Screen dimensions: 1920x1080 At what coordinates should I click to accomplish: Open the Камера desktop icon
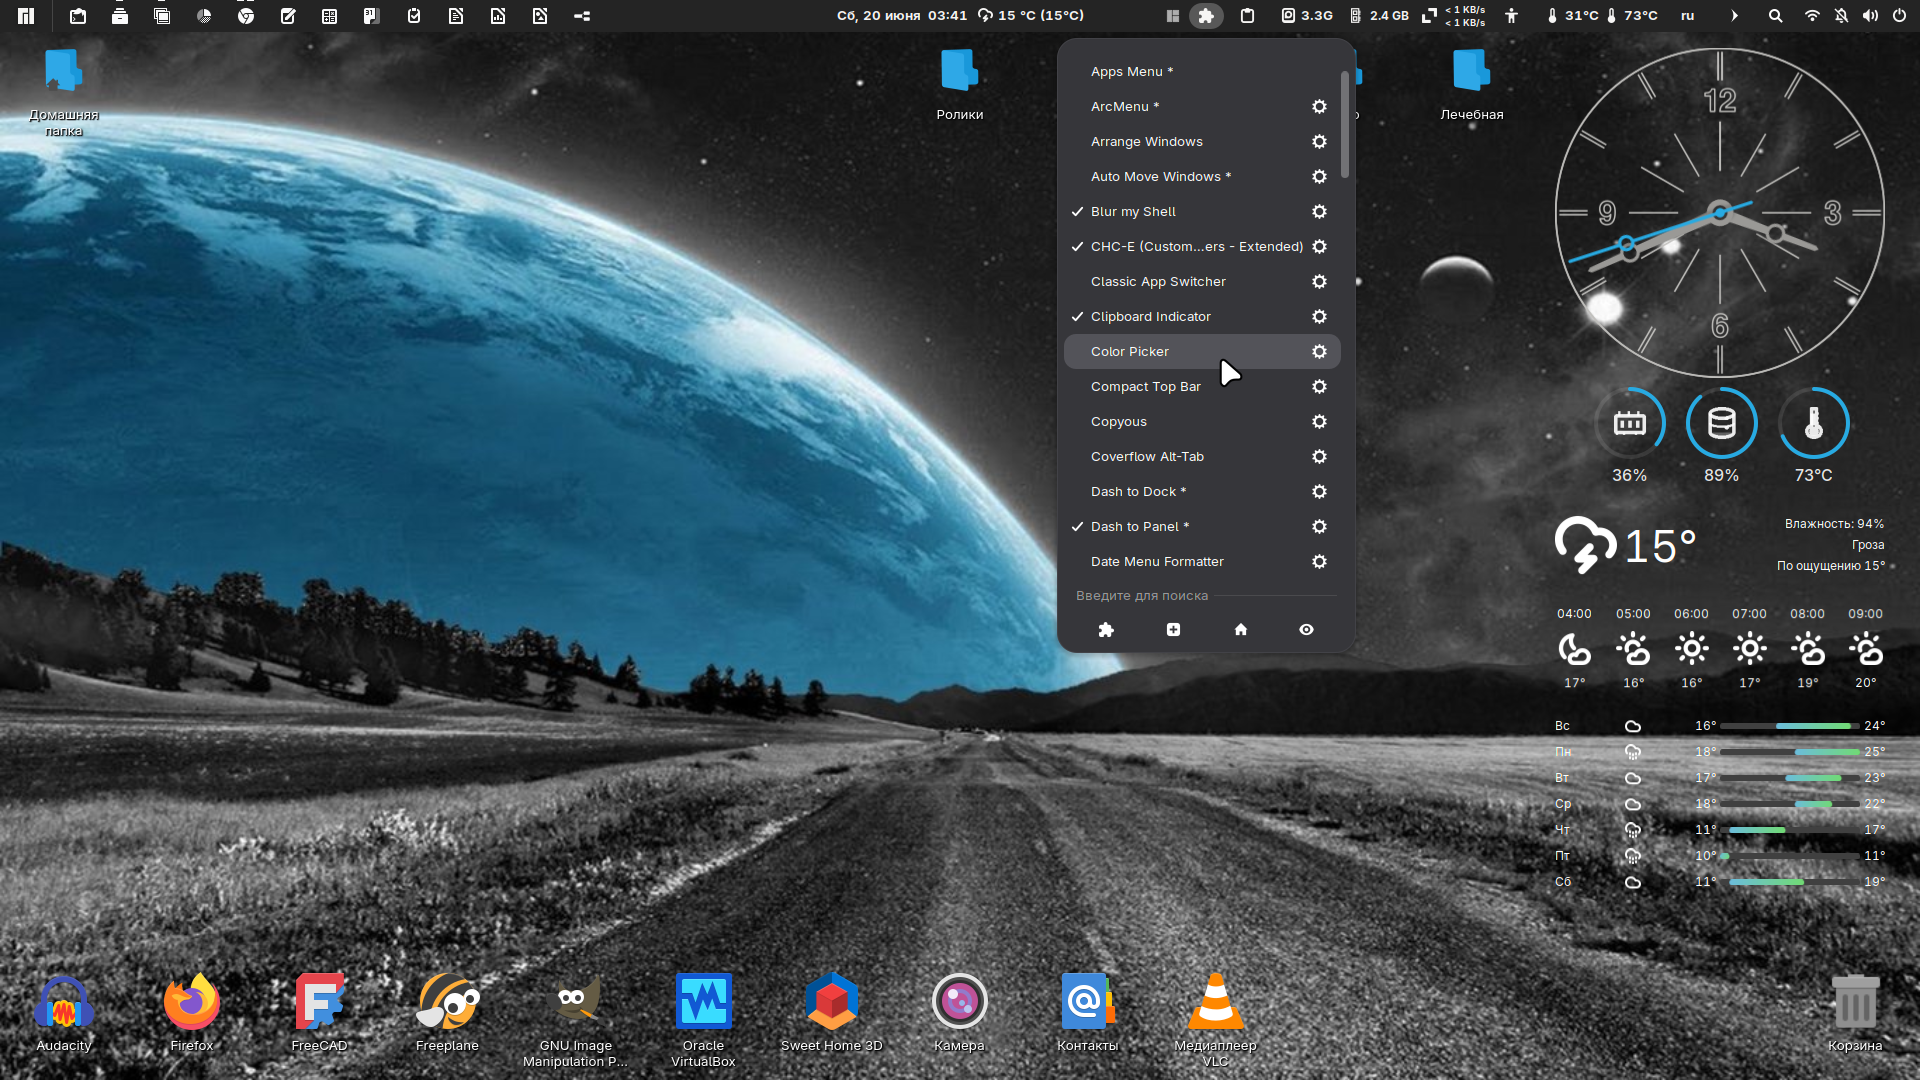(x=959, y=1013)
